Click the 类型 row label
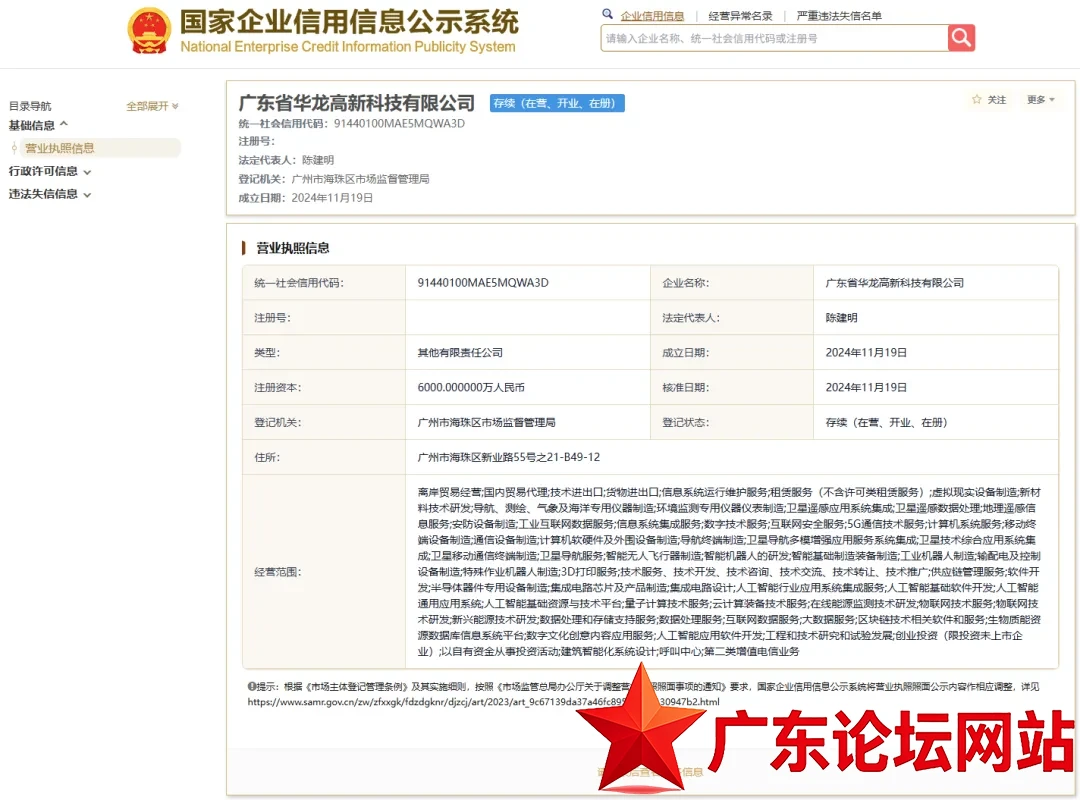1080x800 pixels. tap(267, 353)
